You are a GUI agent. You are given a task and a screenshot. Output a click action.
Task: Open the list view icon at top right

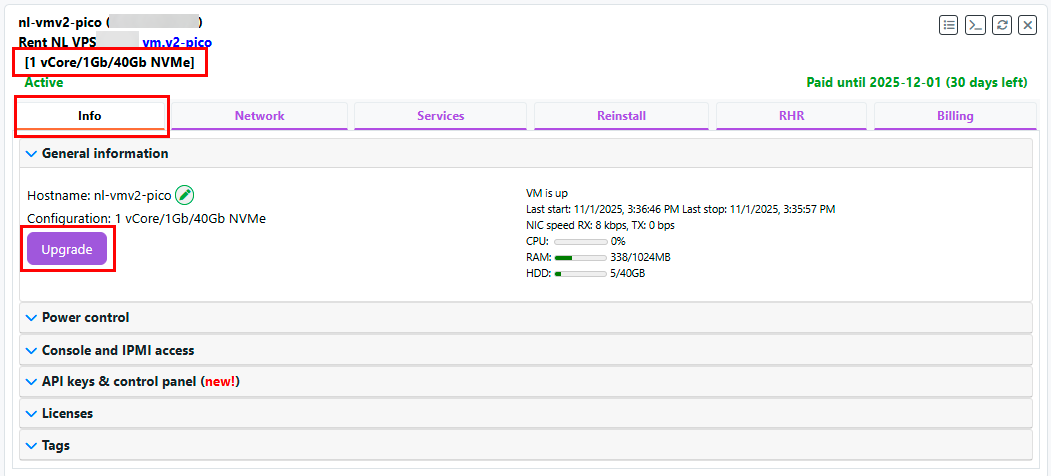pos(949,26)
